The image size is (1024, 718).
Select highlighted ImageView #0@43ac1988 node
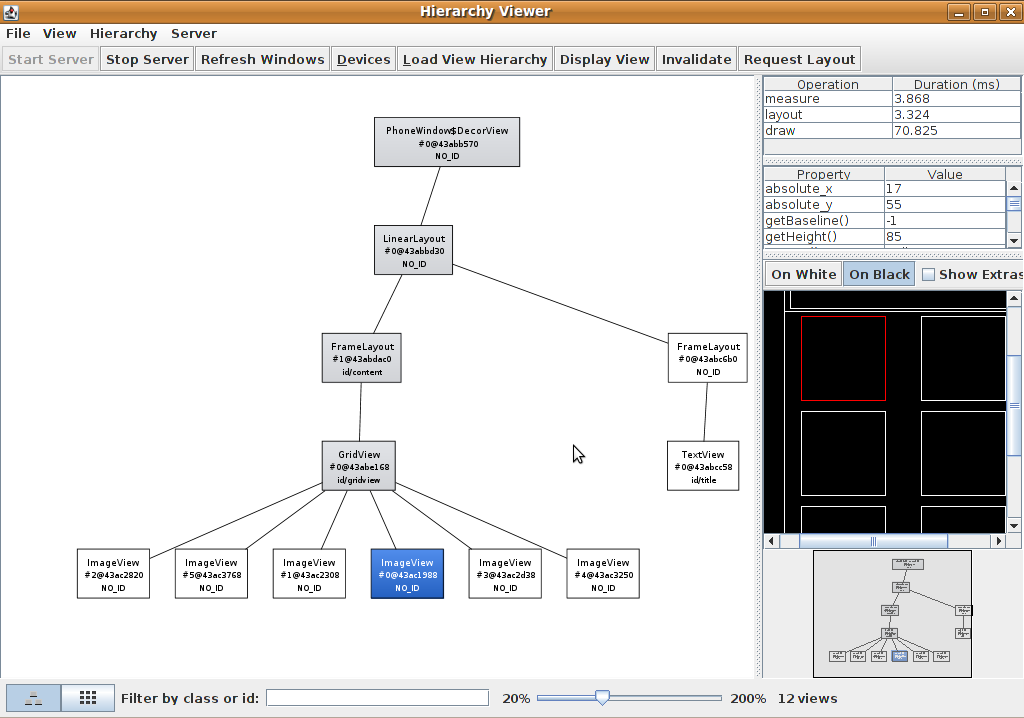407,574
